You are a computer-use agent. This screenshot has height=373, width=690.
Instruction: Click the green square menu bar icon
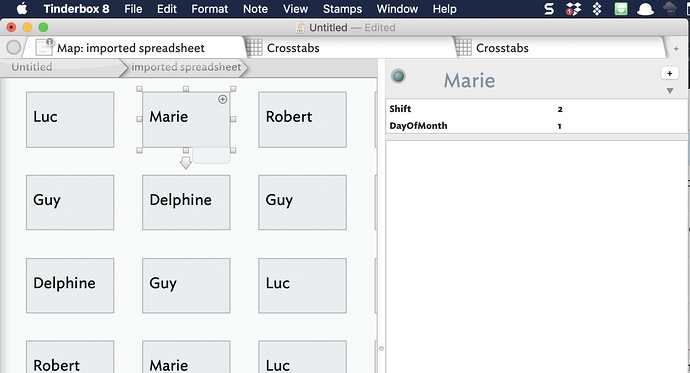click(x=621, y=9)
